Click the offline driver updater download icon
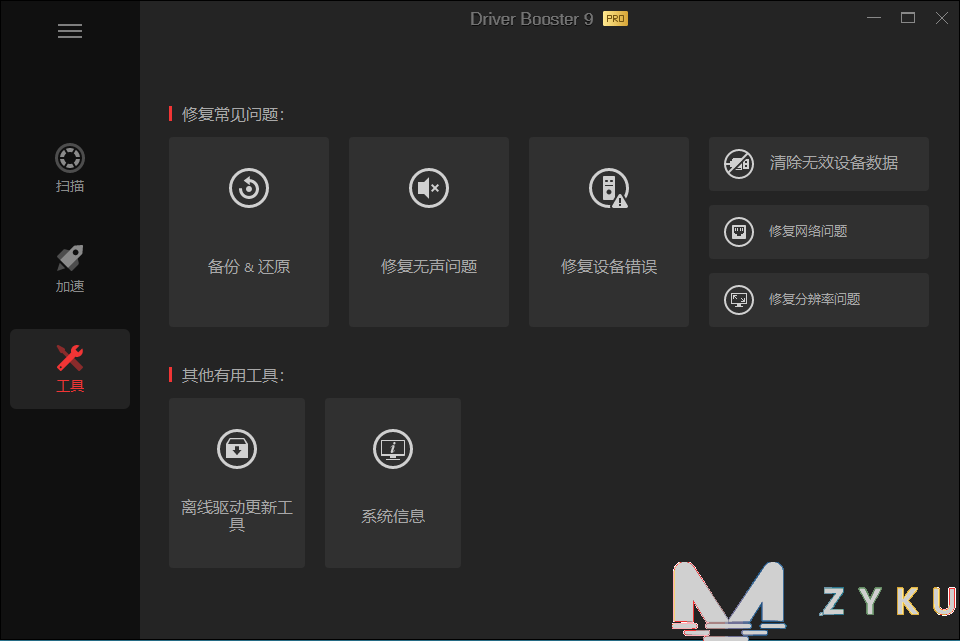The image size is (960, 641). [x=237, y=449]
